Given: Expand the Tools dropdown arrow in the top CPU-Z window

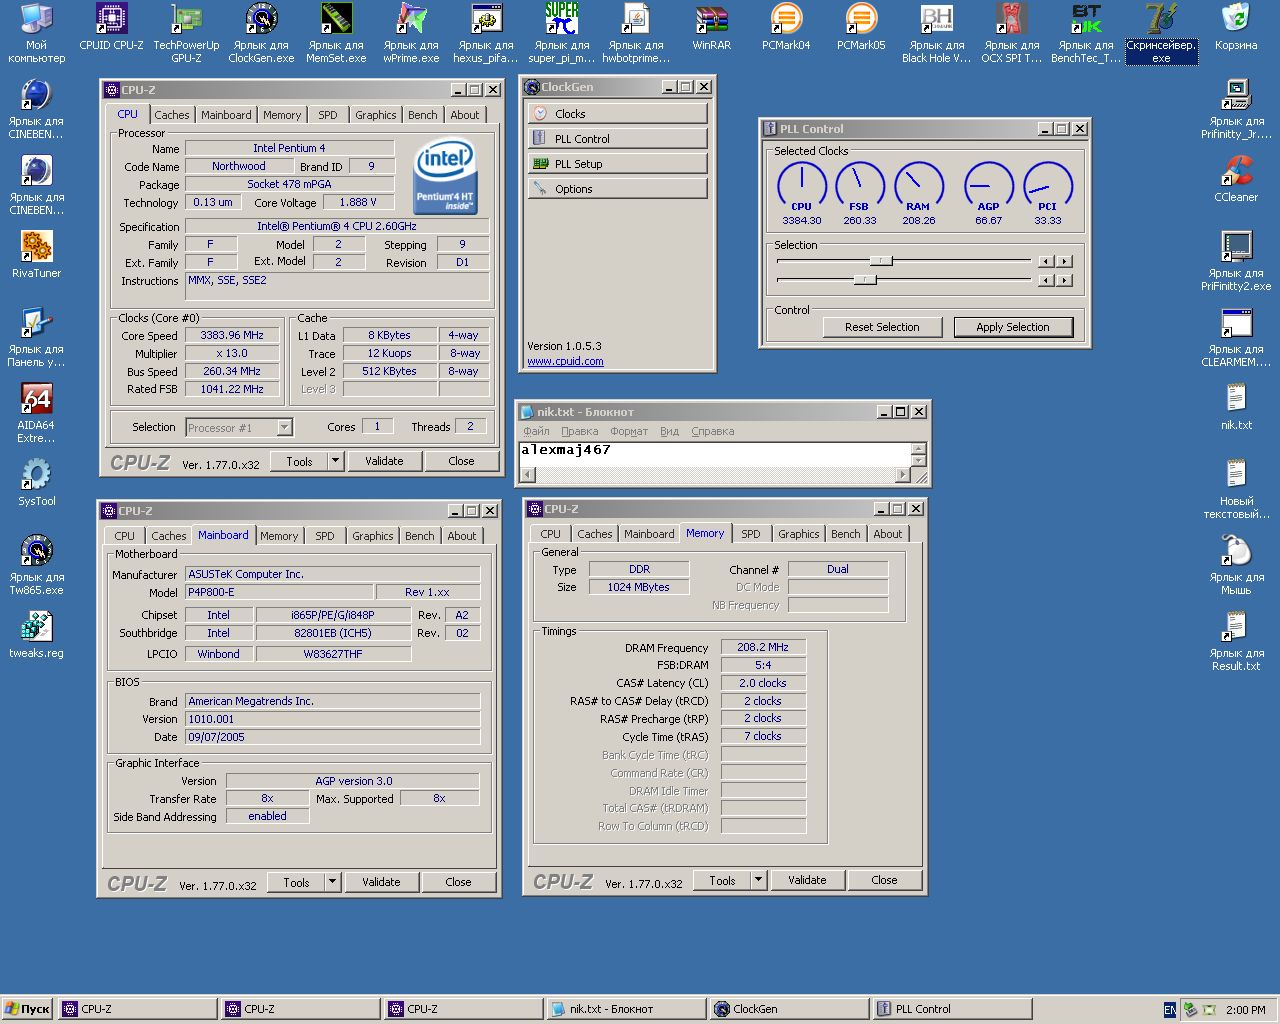Looking at the screenshot, I should pos(335,461).
